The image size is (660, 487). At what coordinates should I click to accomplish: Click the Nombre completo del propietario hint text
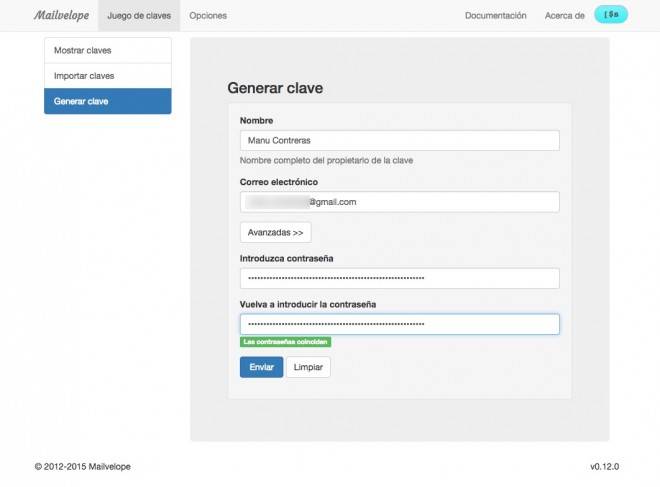click(x=326, y=160)
